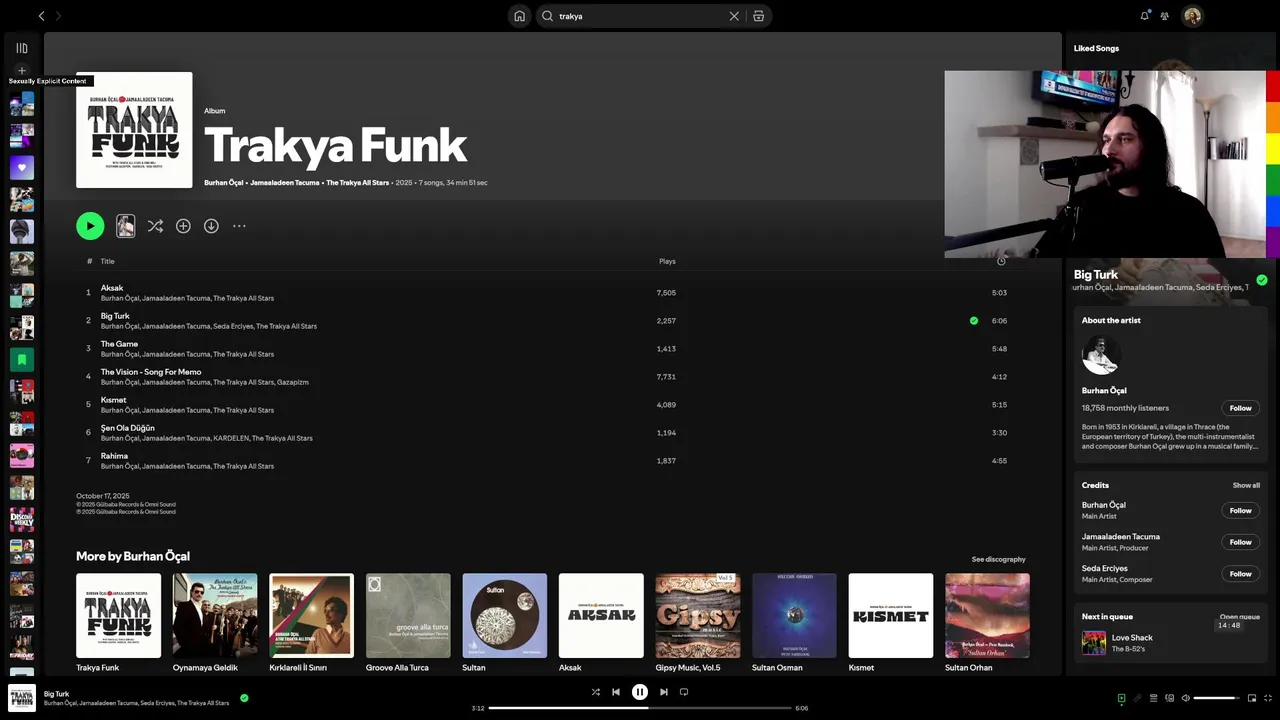Go back with the left arrow

[x=41, y=16]
